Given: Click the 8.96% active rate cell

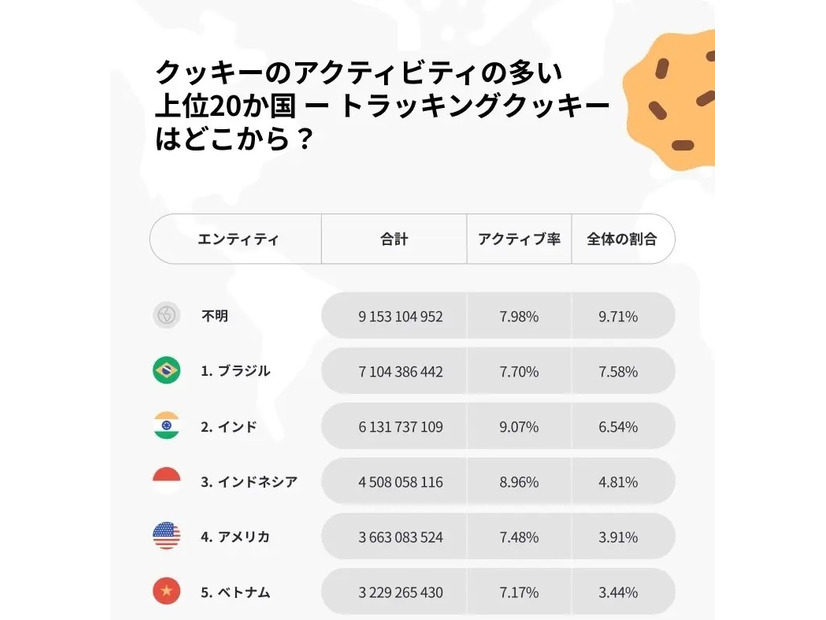Looking at the screenshot, I should (x=519, y=481).
